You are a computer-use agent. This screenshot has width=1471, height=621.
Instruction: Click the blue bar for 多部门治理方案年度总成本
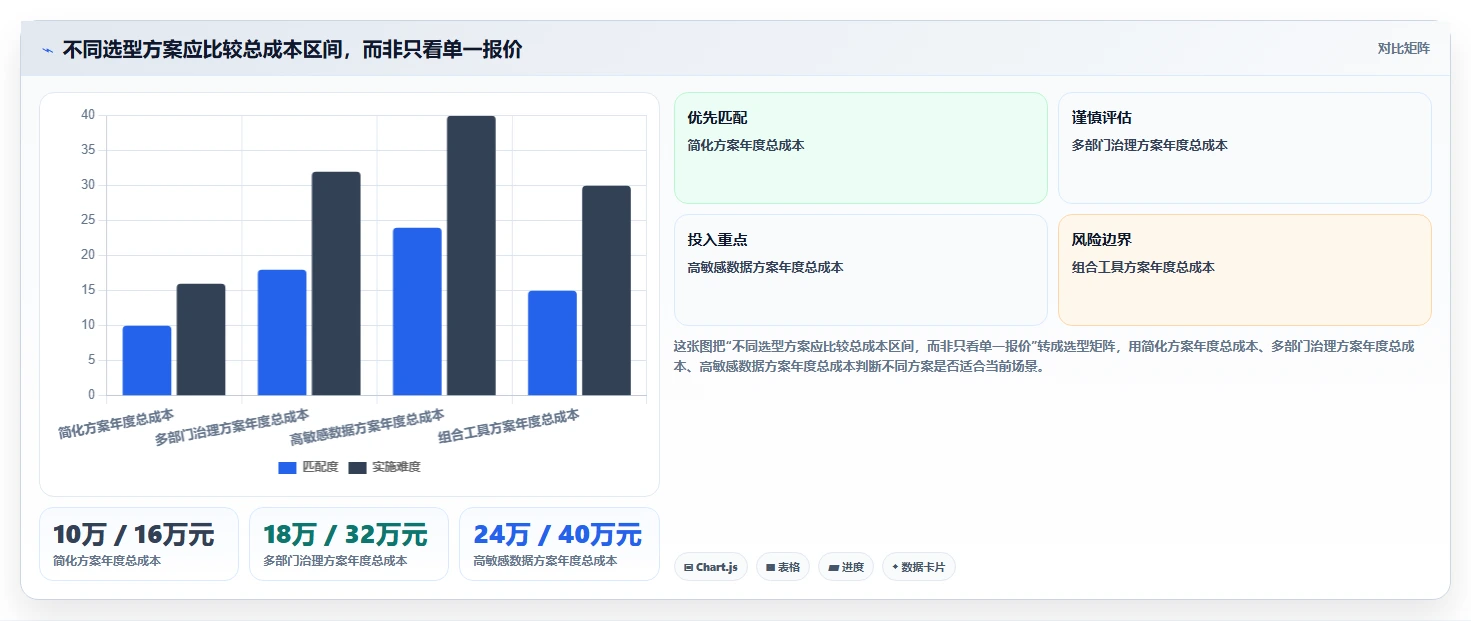coord(282,332)
